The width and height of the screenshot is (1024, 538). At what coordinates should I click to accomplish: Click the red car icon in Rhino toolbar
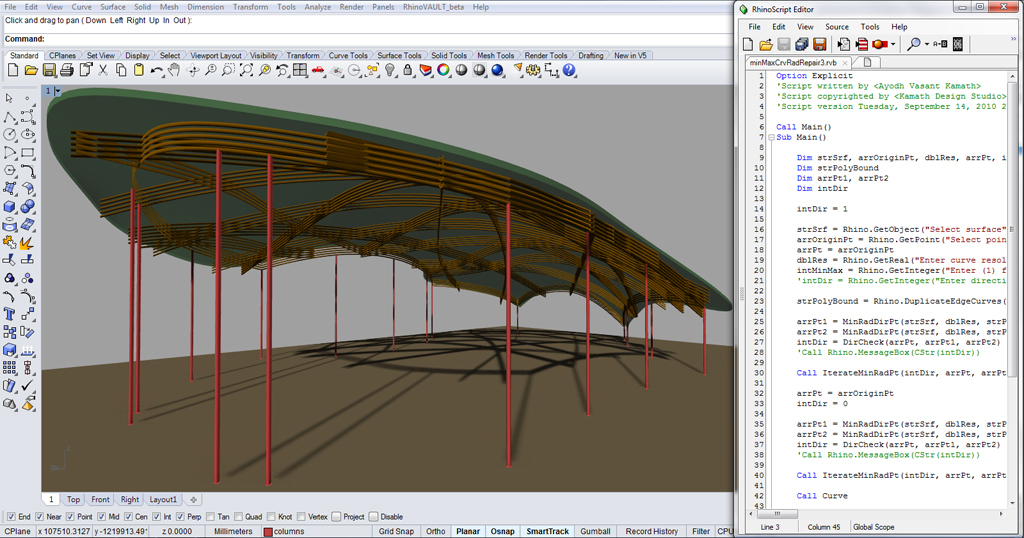click(317, 70)
